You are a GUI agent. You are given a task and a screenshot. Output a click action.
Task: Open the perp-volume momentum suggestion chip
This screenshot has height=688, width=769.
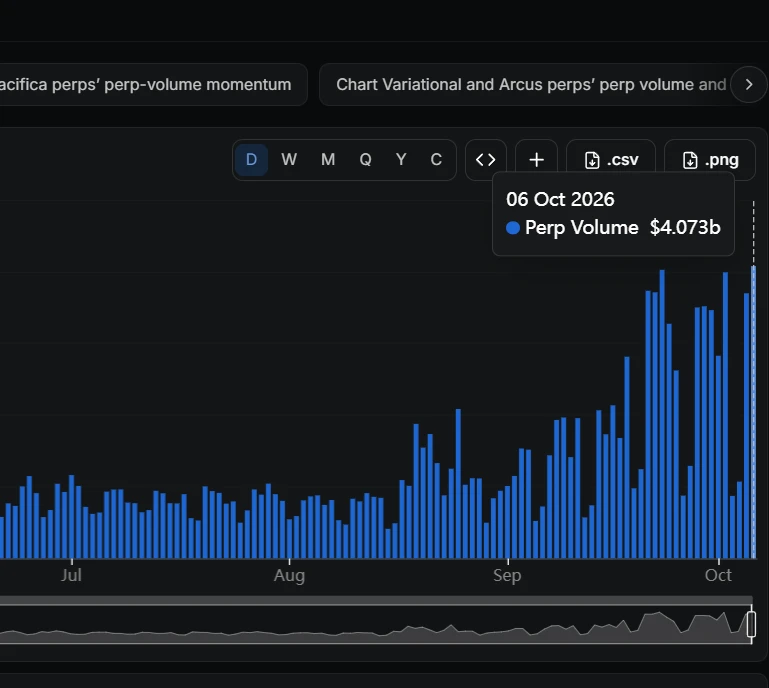pyautogui.click(x=152, y=84)
